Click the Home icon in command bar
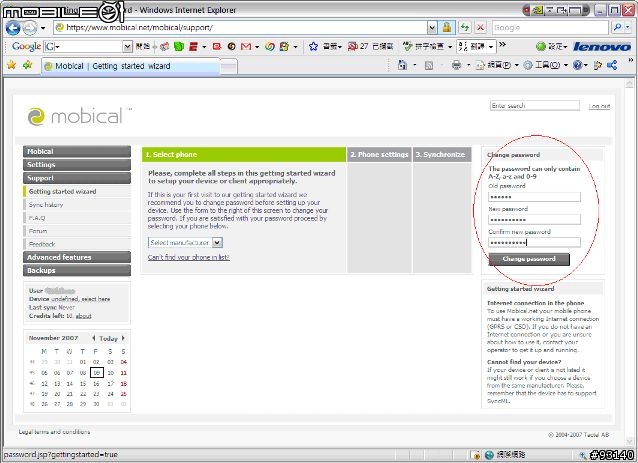The height and width of the screenshot is (463, 638). (402, 65)
